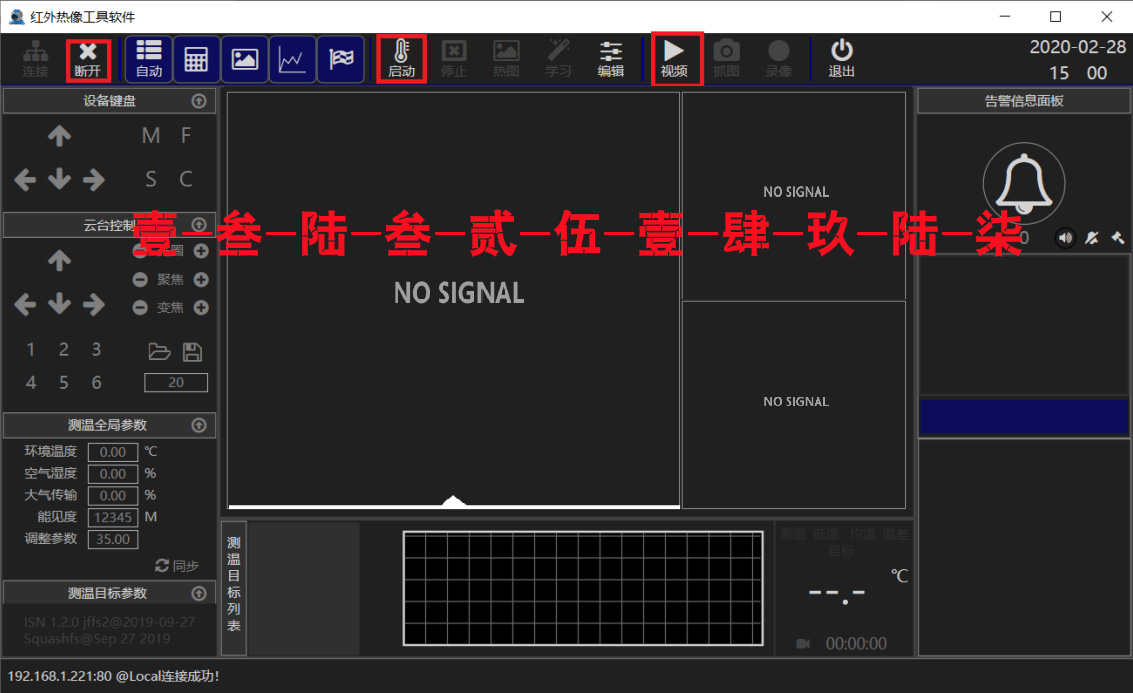Enable 自动 auto mode in toolbar
The width and height of the screenshot is (1133, 693).
click(148, 58)
